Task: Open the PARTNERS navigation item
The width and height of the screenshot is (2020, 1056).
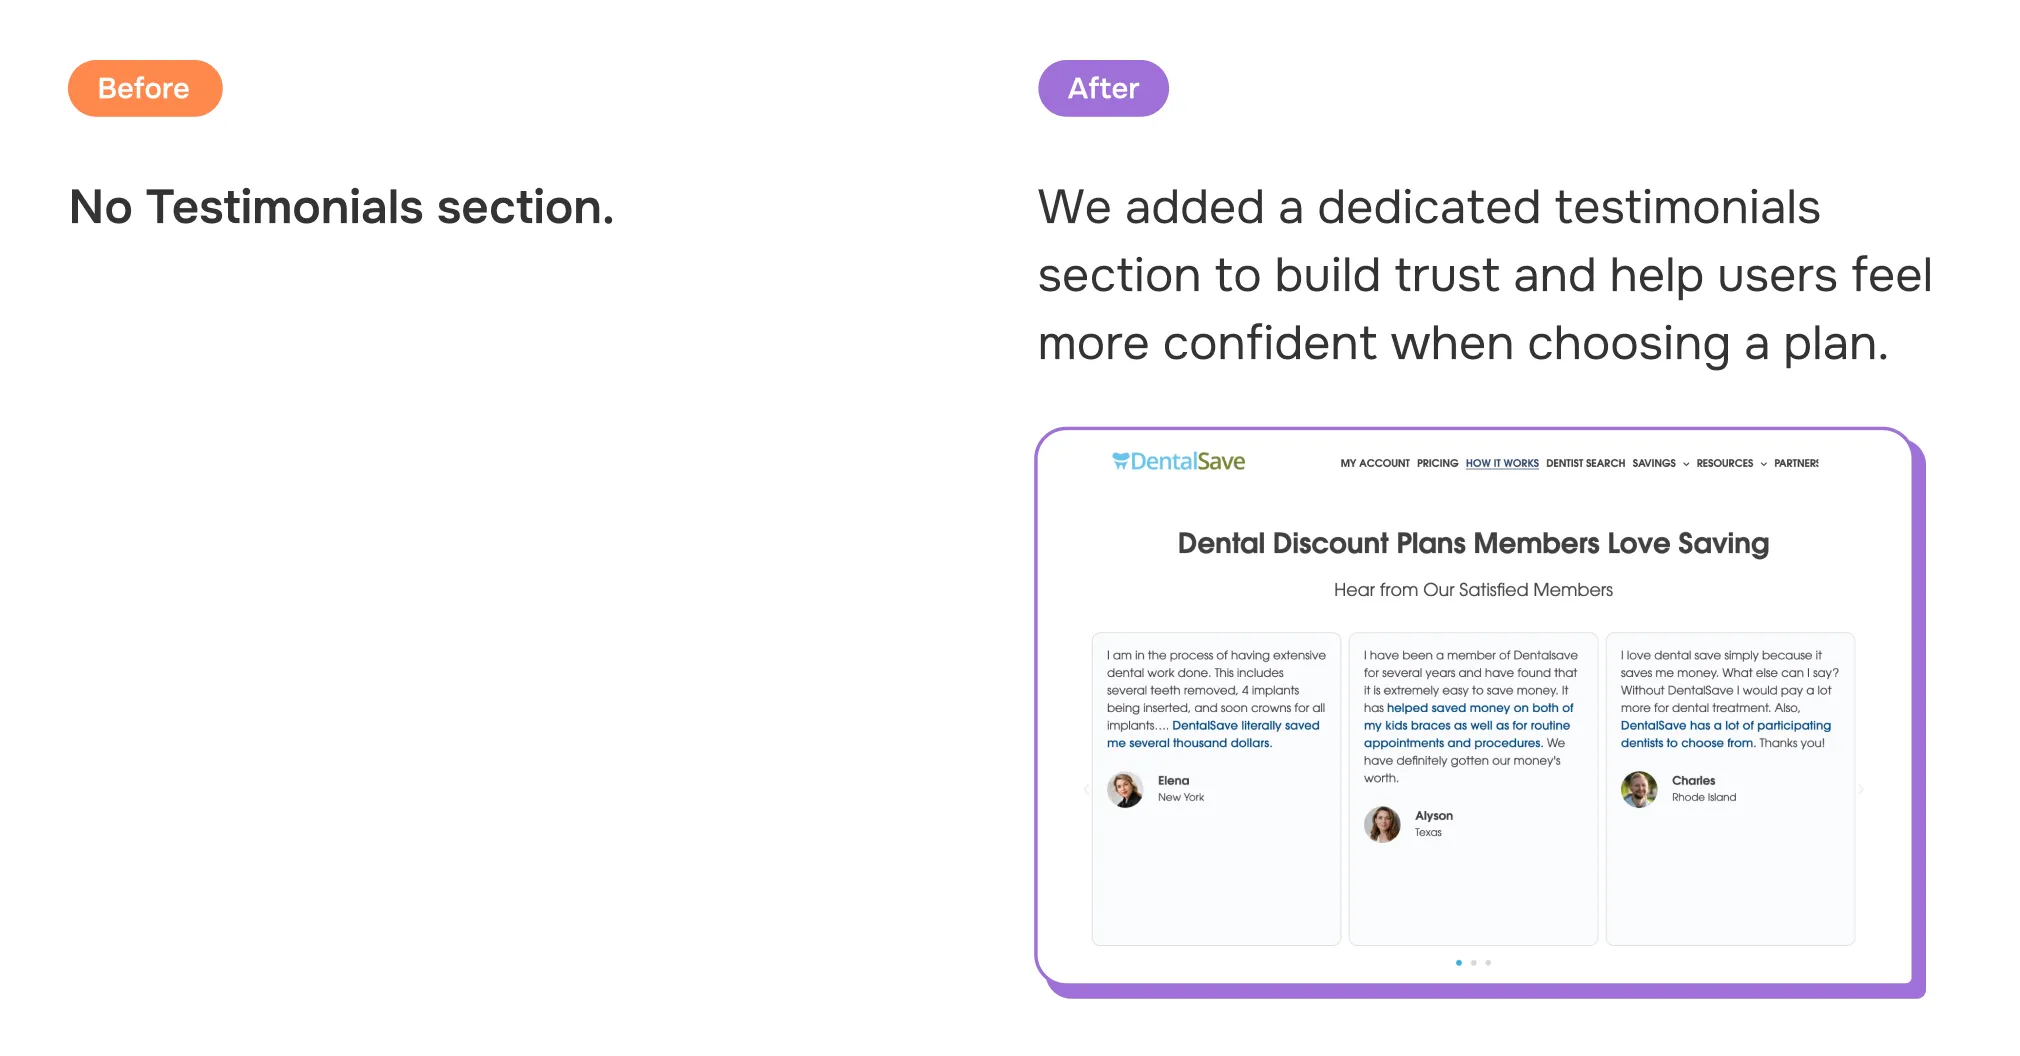Action: [x=1795, y=463]
